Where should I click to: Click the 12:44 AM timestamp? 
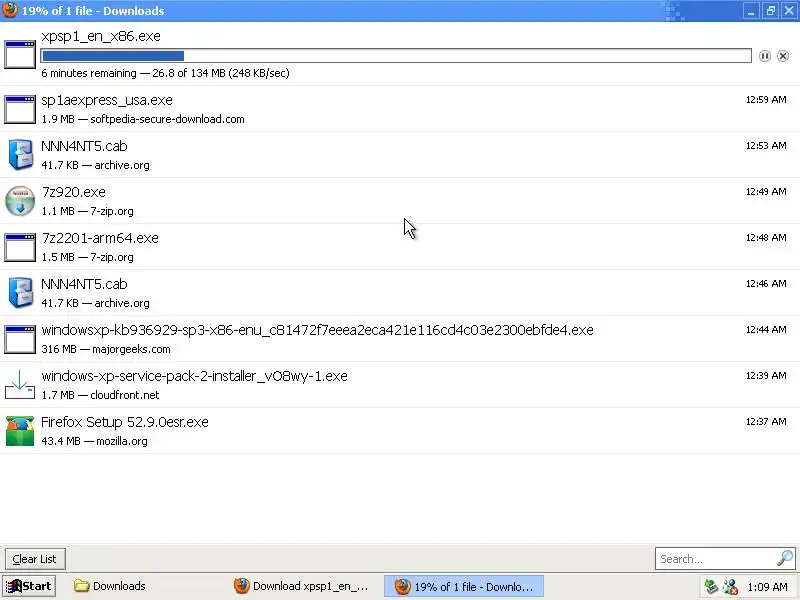766,330
